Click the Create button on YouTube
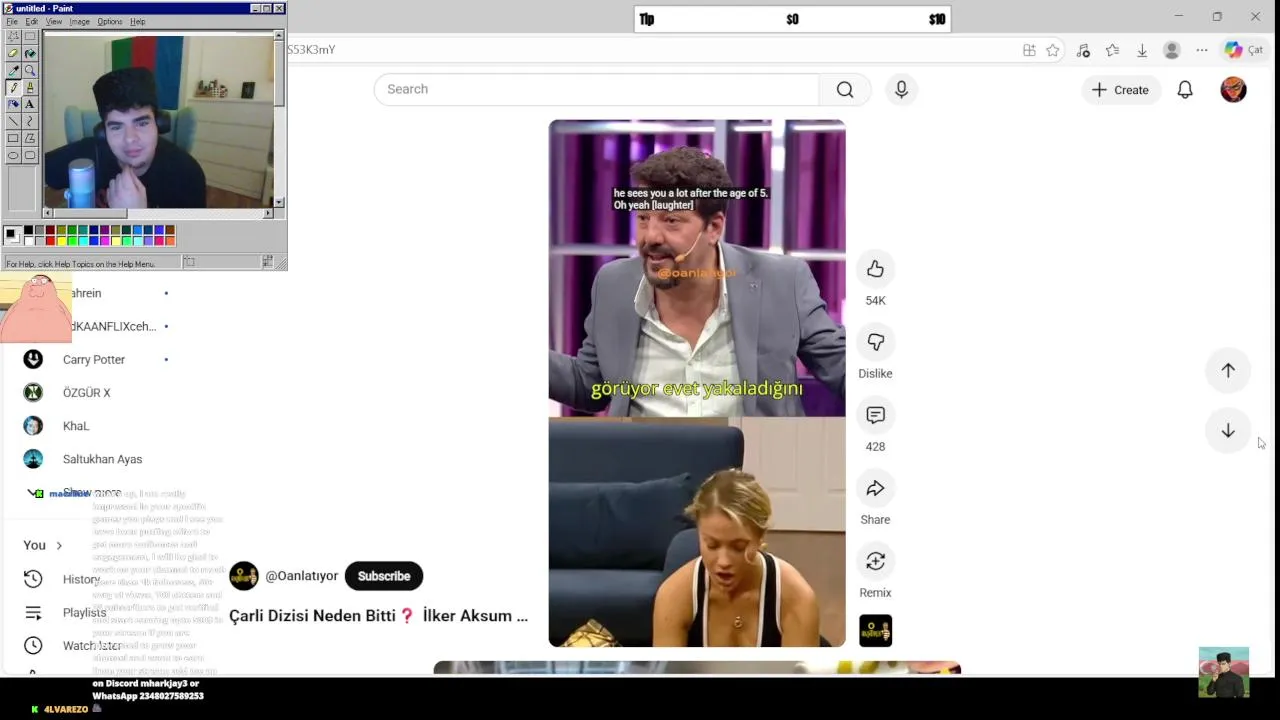The image size is (1280, 720). point(1121,90)
